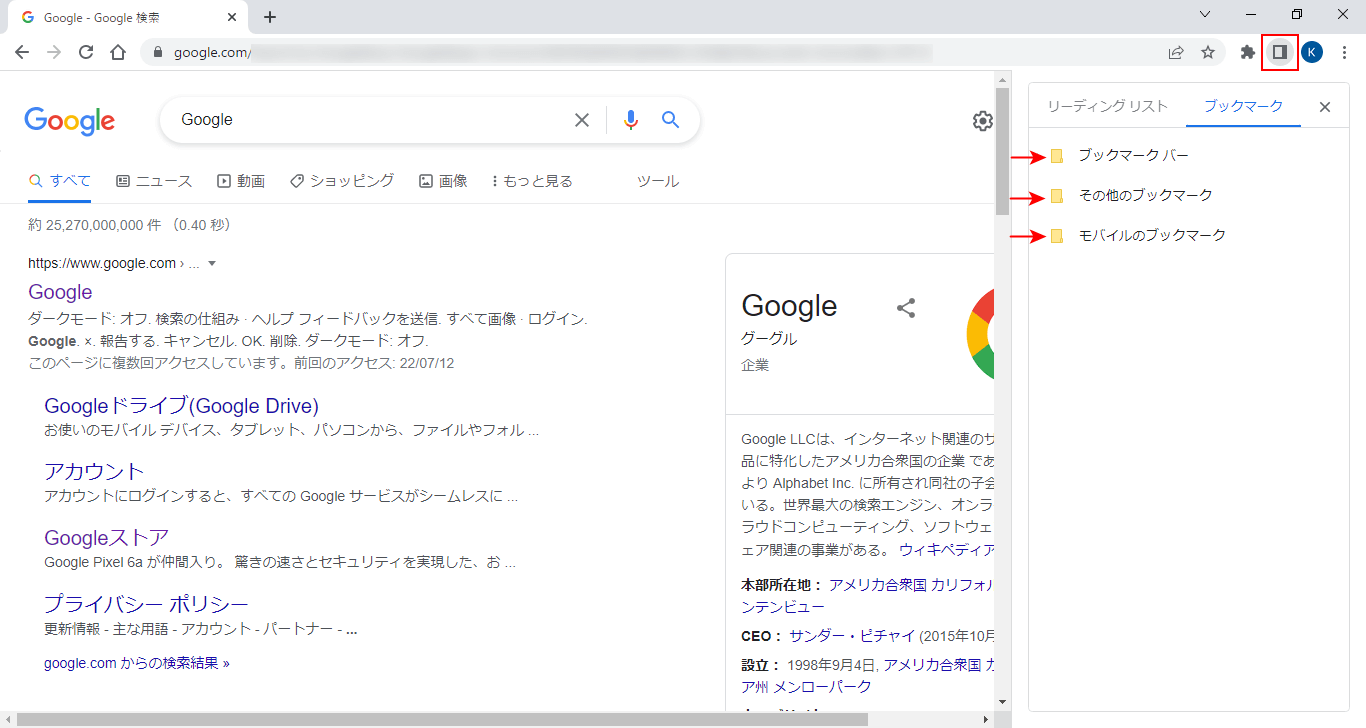This screenshot has height=728, width=1366.
Task: Open the アカウント sitelink
Action: [x=94, y=471]
